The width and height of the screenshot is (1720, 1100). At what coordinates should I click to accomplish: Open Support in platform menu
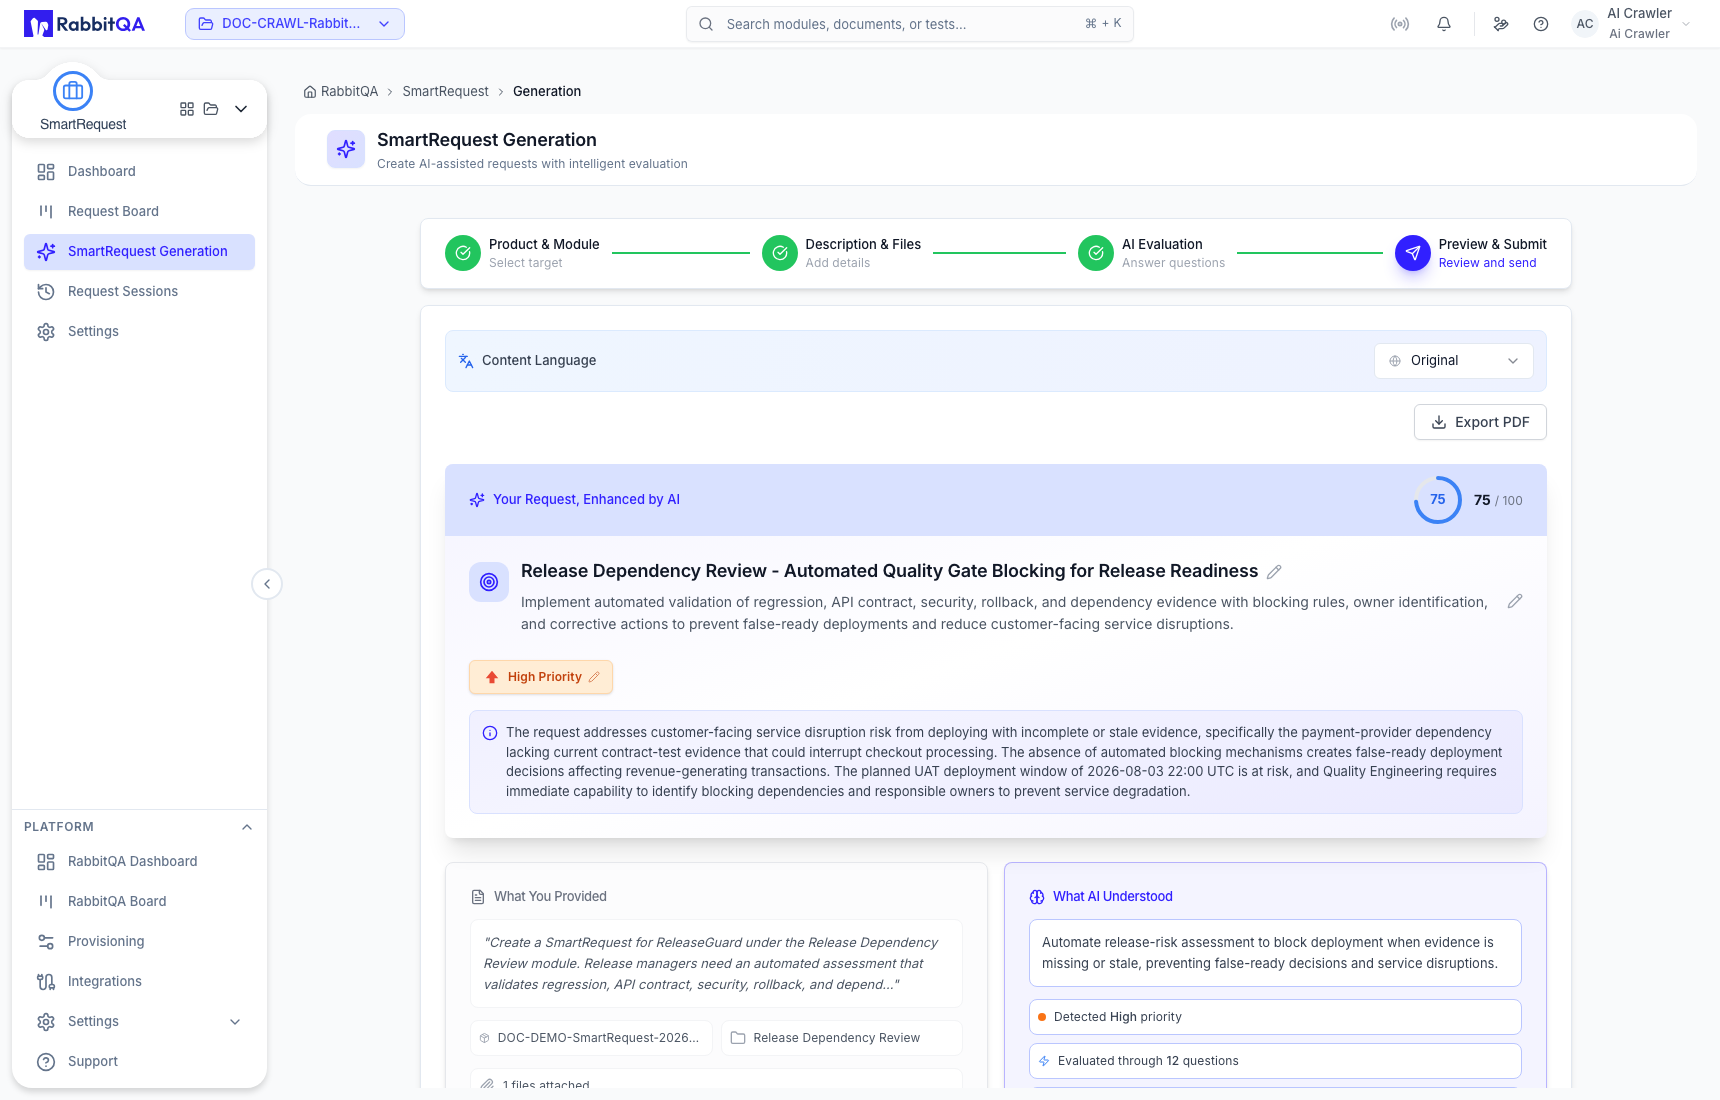click(139, 1061)
